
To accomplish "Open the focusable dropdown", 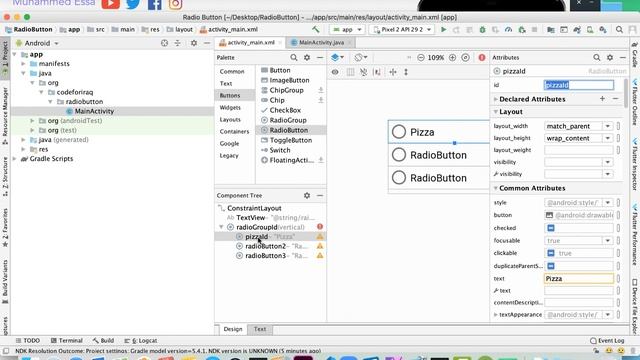I will pos(608,240).
